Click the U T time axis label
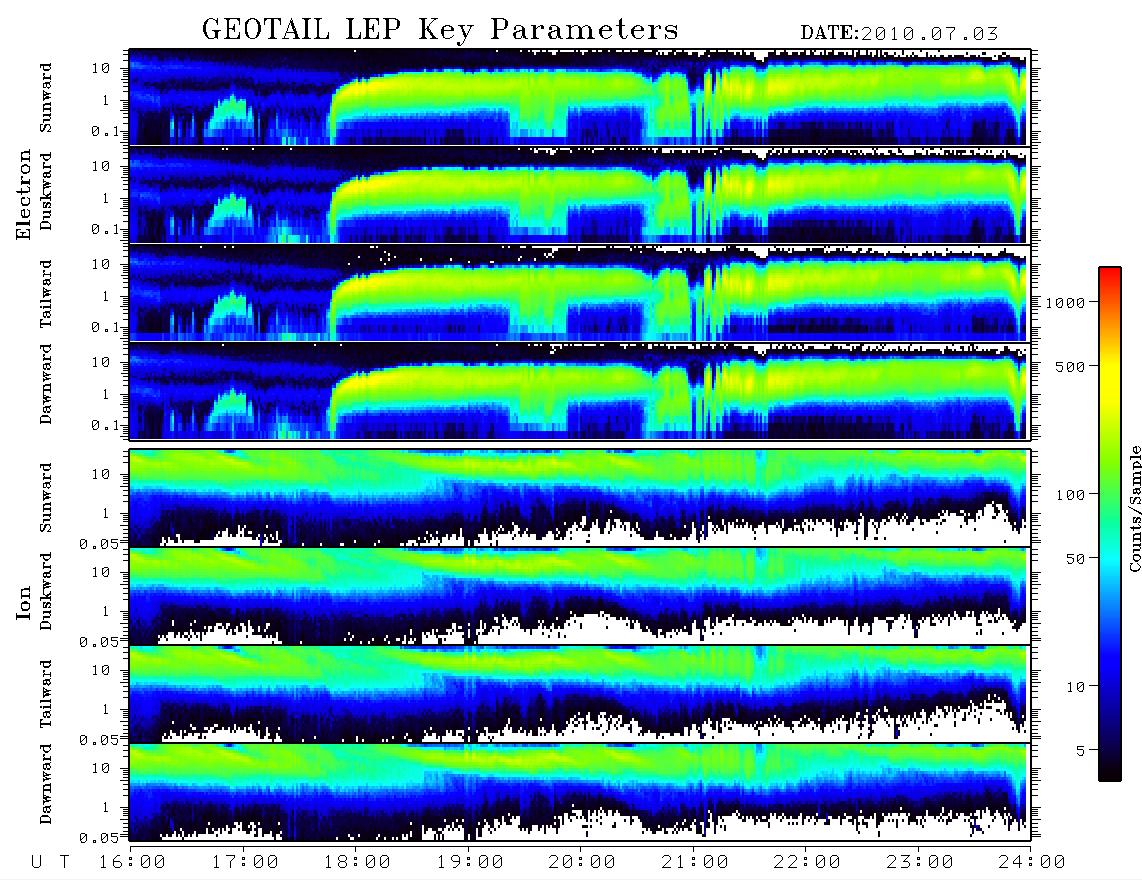The image size is (1142, 880). point(50,862)
